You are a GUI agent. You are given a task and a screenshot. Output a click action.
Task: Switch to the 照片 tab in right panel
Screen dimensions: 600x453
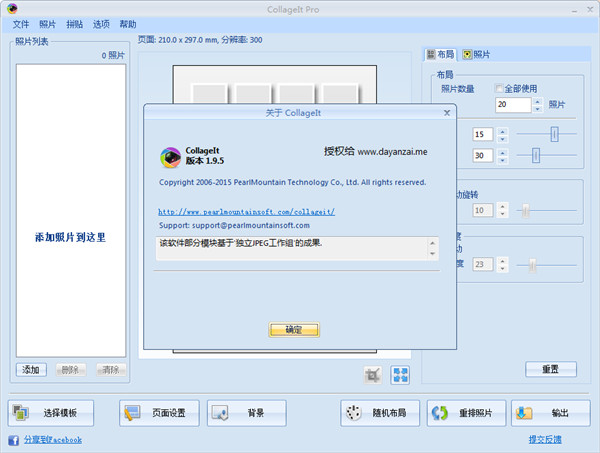476,55
